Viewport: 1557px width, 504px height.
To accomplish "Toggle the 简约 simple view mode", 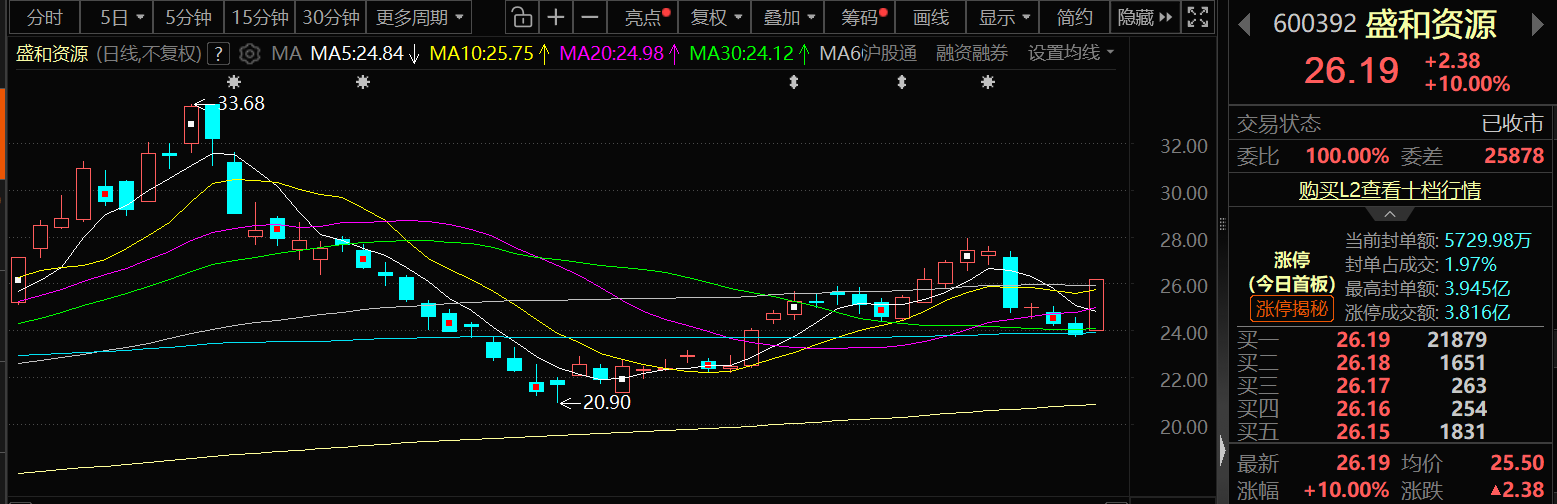I will pos(1075,17).
